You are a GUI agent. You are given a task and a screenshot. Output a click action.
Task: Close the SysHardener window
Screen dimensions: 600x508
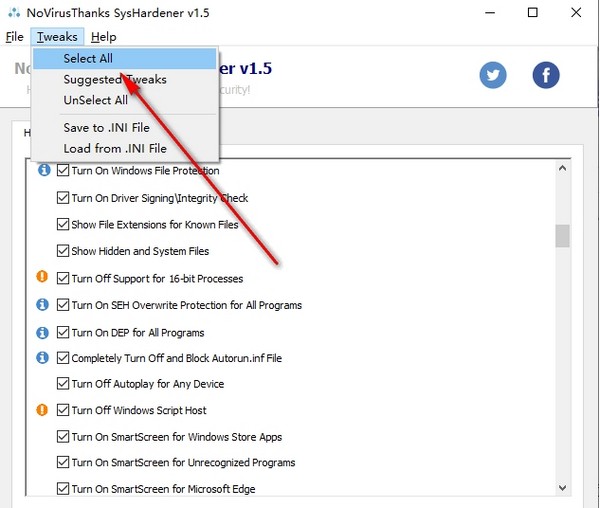[x=576, y=13]
